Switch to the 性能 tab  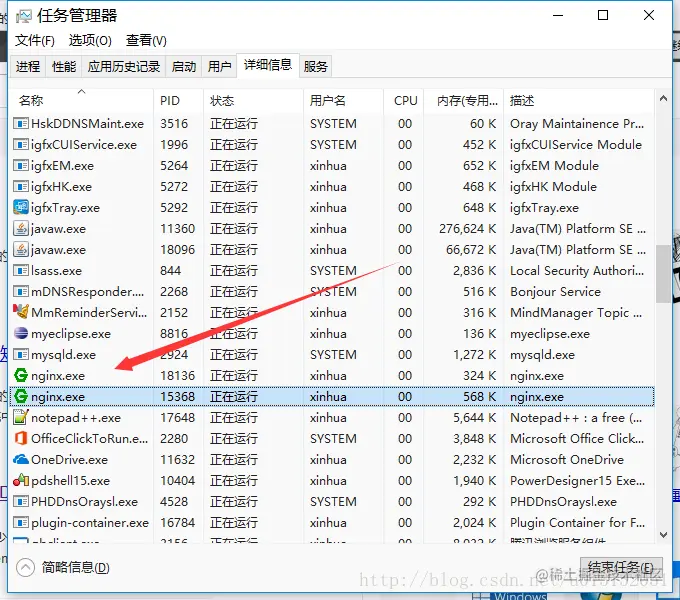point(64,66)
